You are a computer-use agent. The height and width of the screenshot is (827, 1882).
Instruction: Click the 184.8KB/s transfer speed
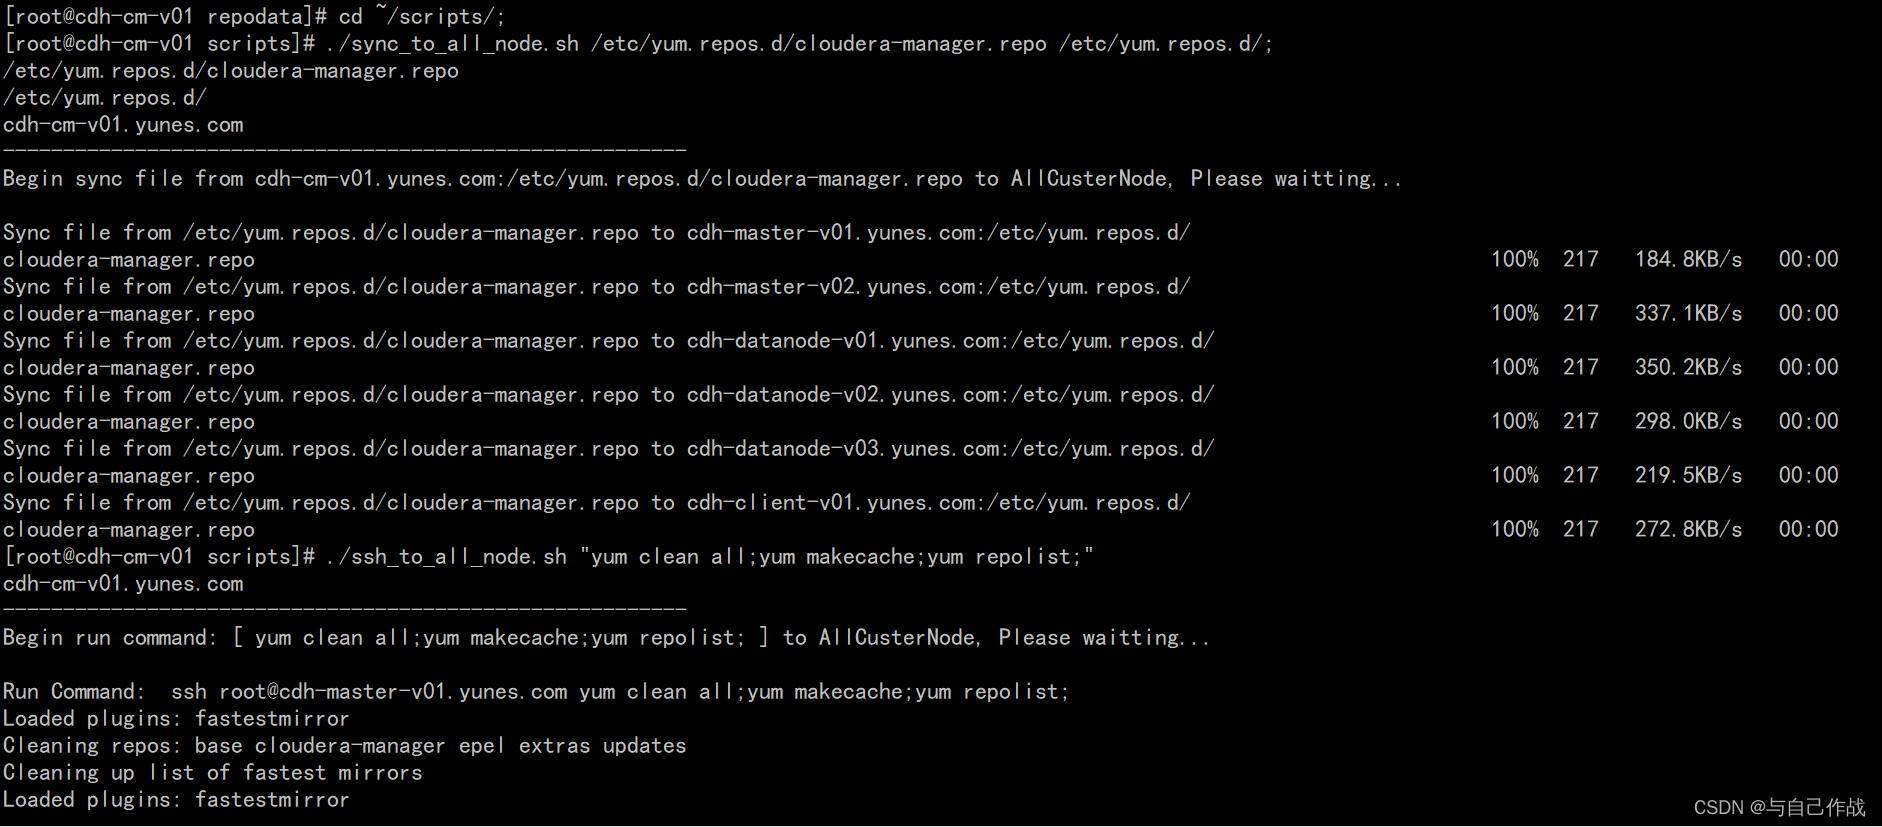tap(1688, 259)
